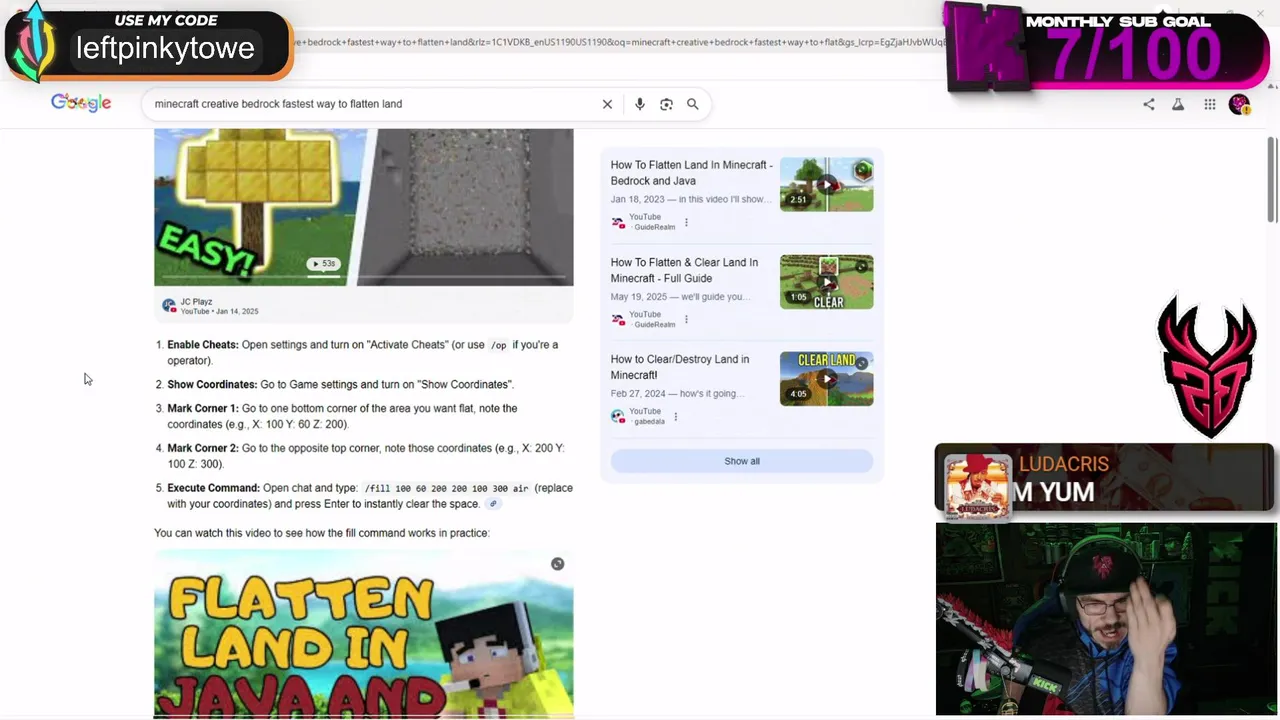Viewport: 1280px width, 720px height.
Task: Play the 2:51 GuideRealm video thumbnail
Action: (x=826, y=184)
